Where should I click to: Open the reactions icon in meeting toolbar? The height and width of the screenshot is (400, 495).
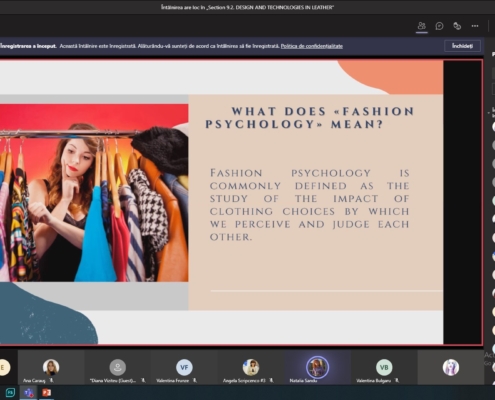coord(457,26)
